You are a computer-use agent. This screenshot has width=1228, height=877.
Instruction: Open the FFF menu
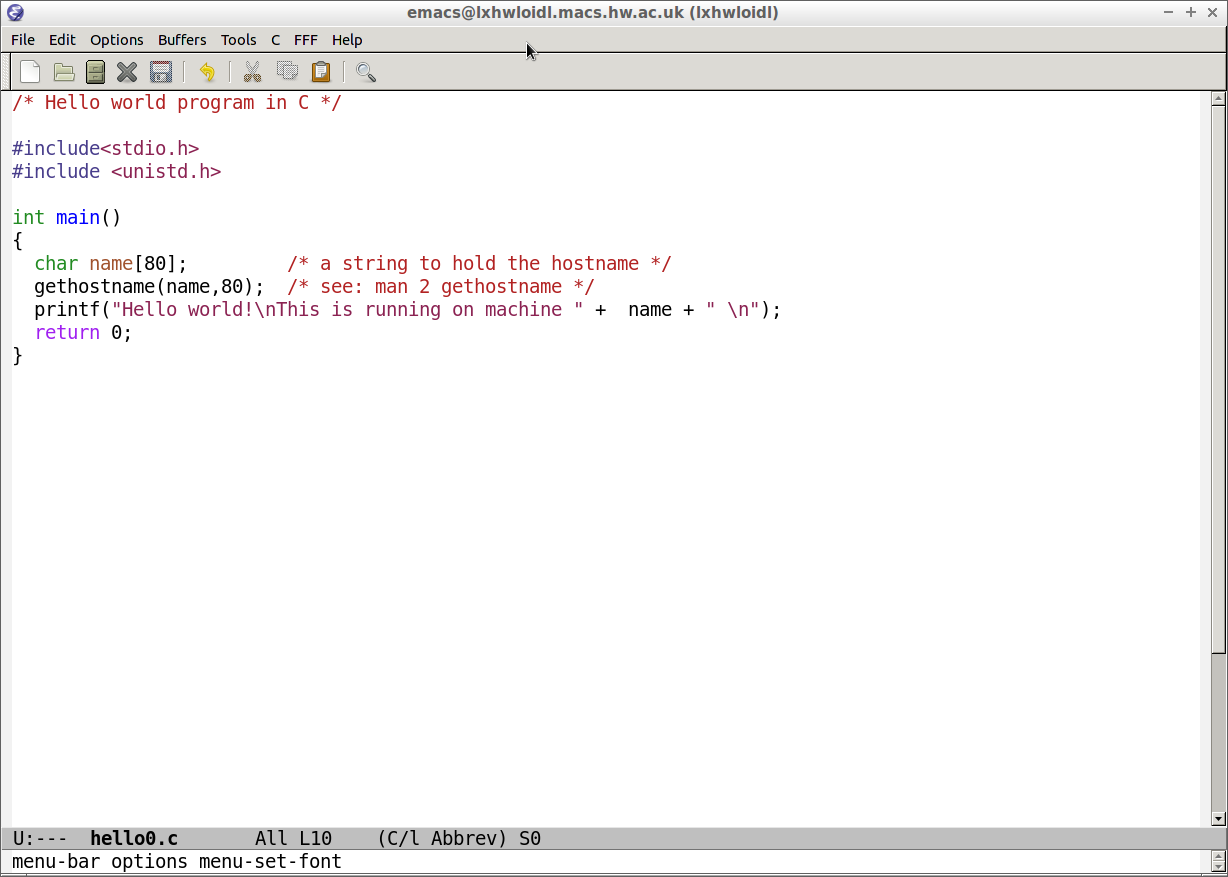[x=305, y=40]
